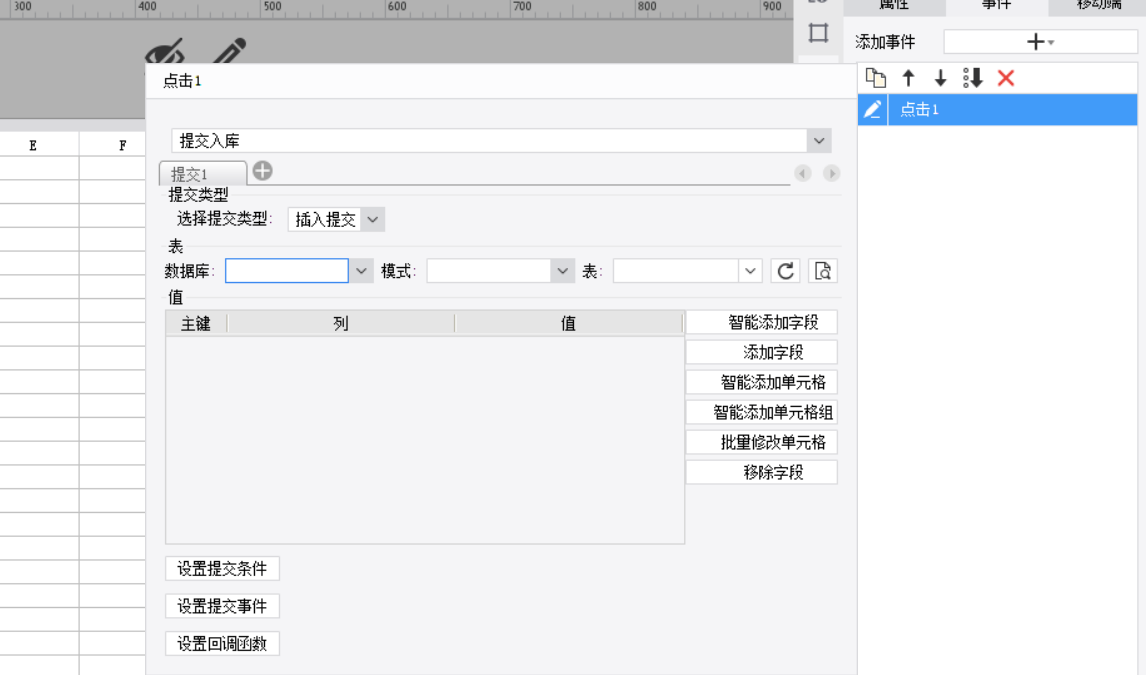Click the refresh table icon

(786, 271)
